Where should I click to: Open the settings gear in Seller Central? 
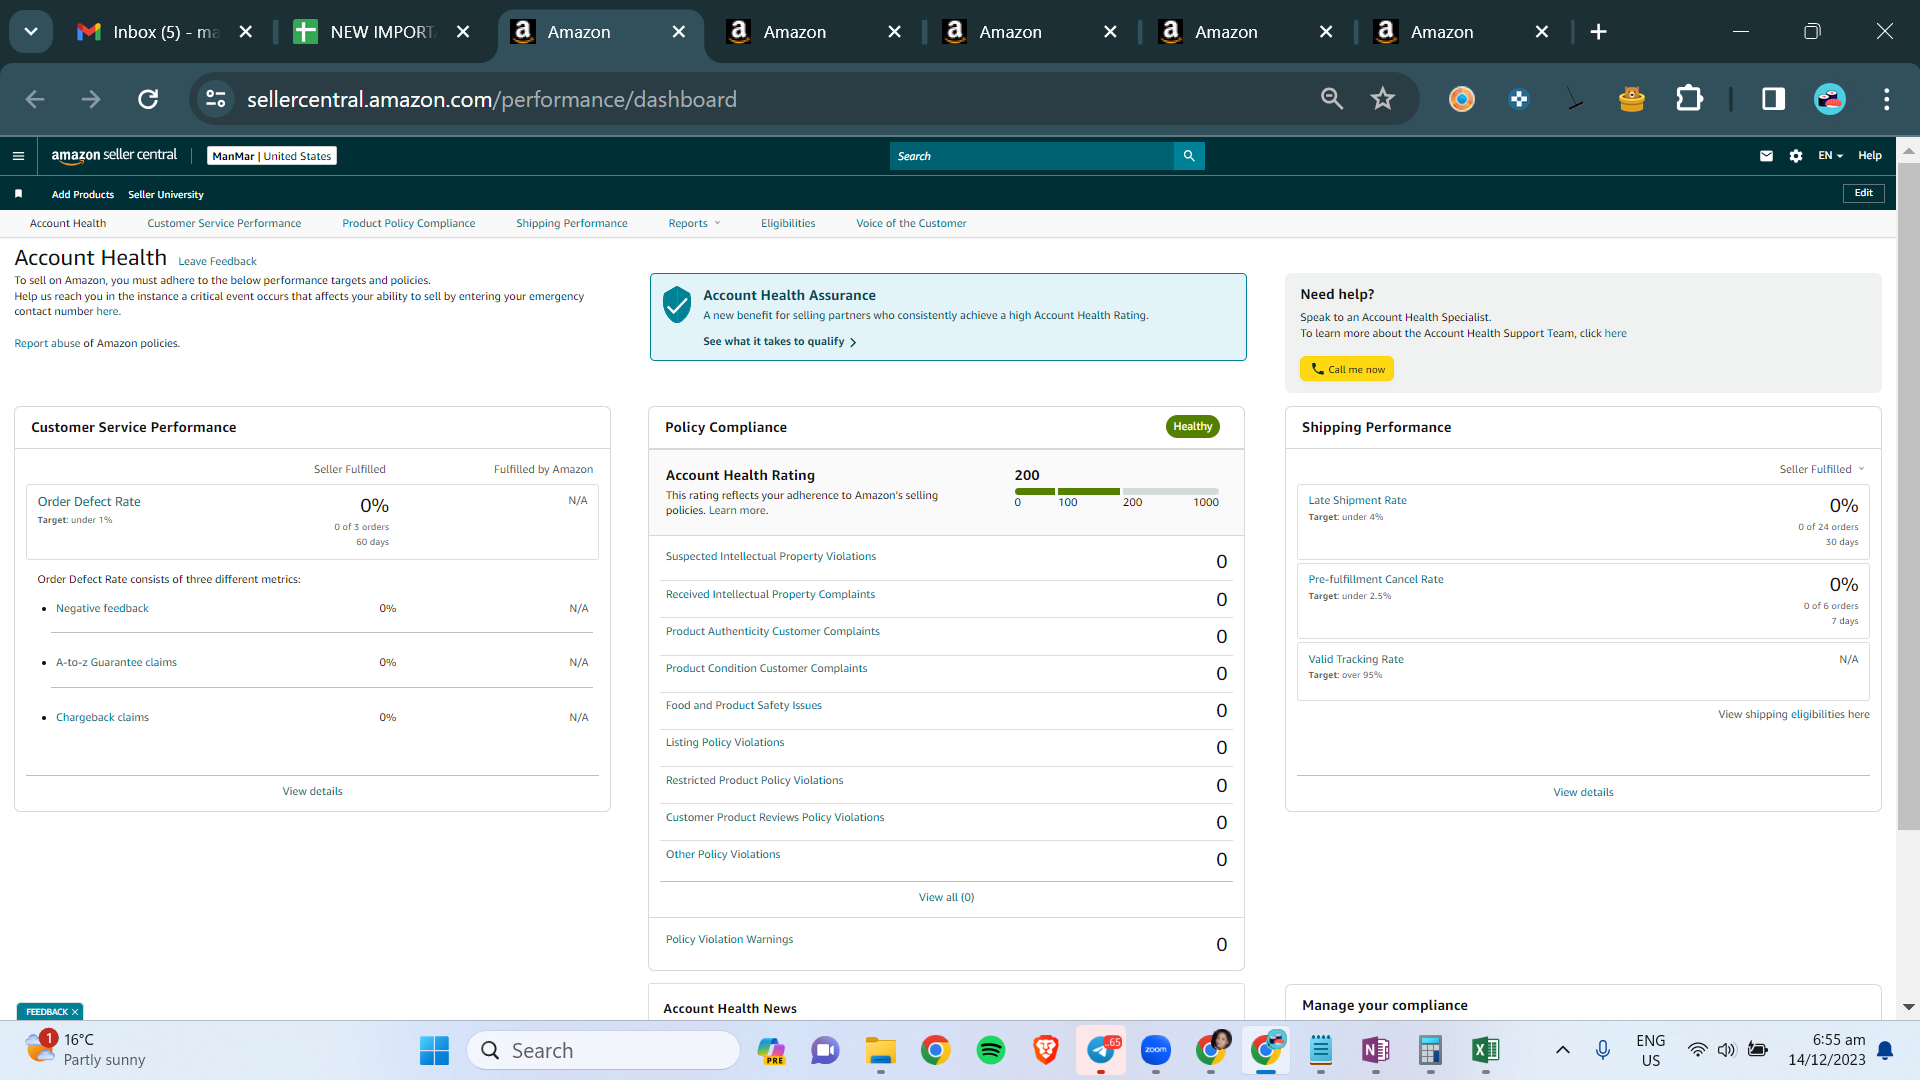(1796, 156)
